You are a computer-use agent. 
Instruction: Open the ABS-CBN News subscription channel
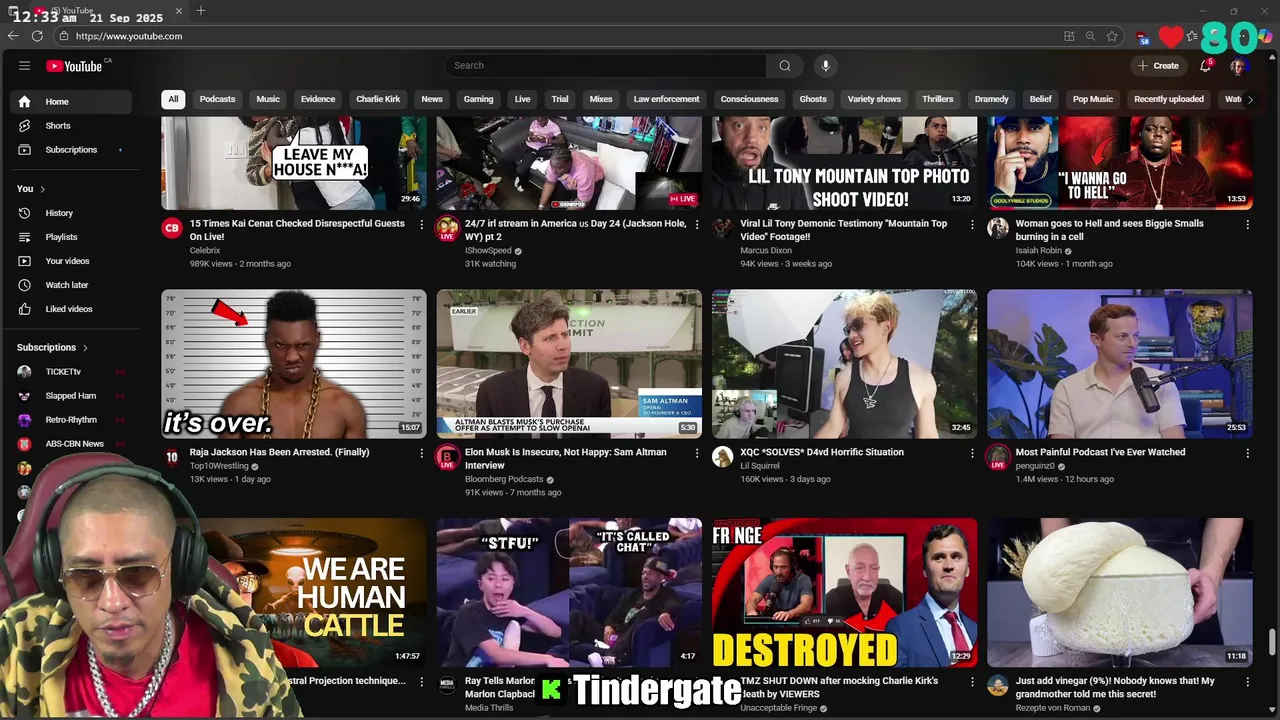coord(70,444)
